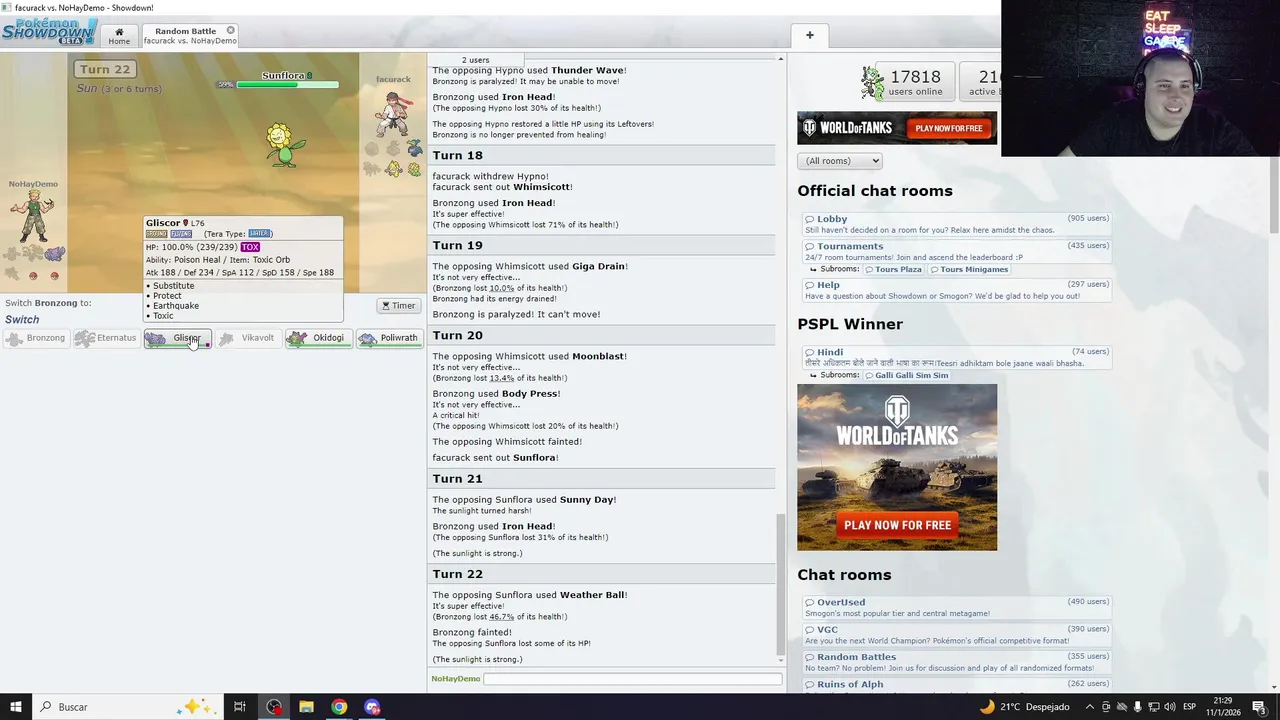
Task: Open the (All rooms) dropdown
Action: coord(839,161)
